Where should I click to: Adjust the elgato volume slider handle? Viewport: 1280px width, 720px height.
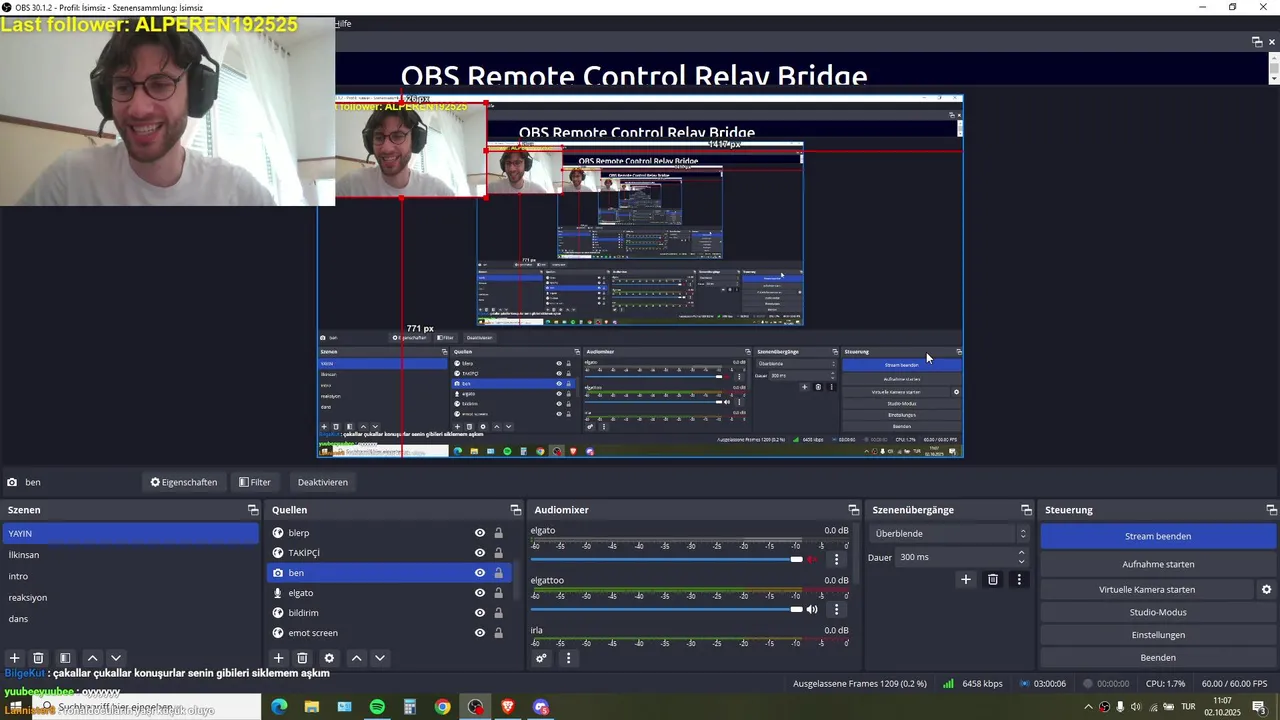[796, 559]
